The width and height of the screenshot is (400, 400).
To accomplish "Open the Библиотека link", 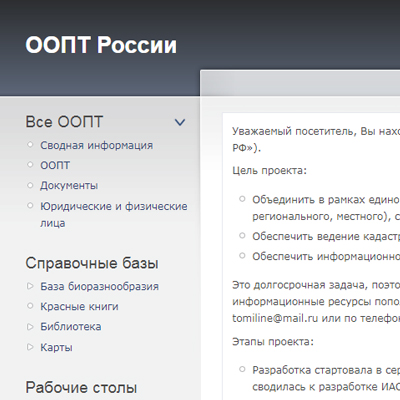I will [x=71, y=327].
